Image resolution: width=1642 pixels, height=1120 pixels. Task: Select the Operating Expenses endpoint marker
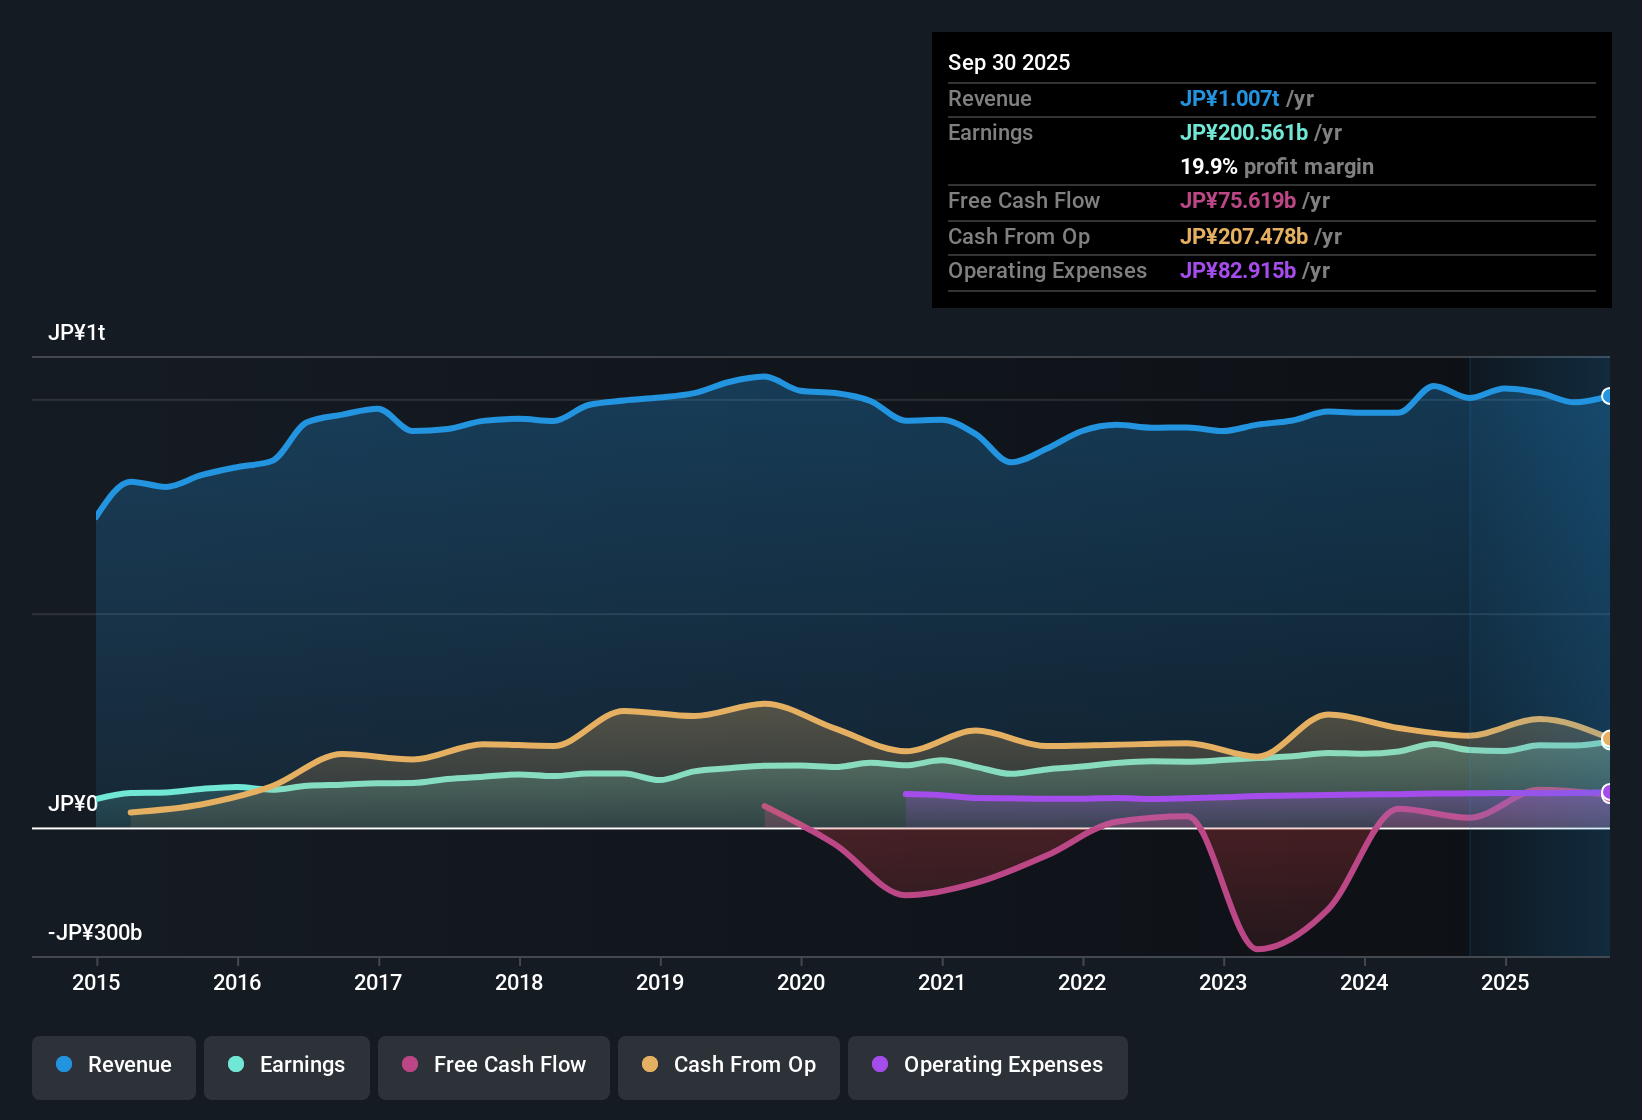[x=1607, y=793]
